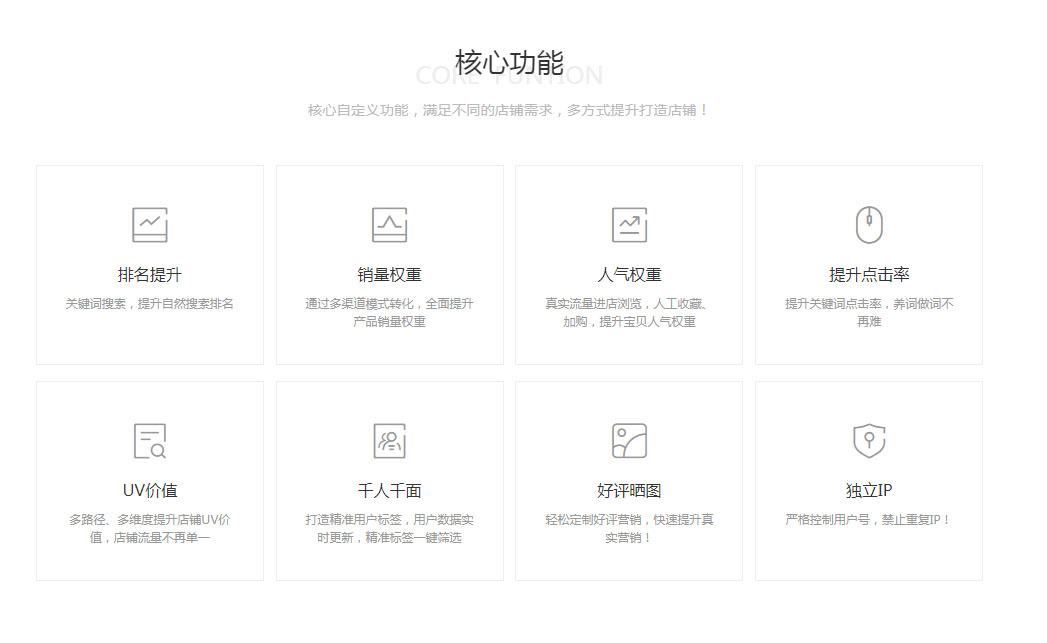
Task: Click the UV价值 title
Action: (x=150, y=491)
